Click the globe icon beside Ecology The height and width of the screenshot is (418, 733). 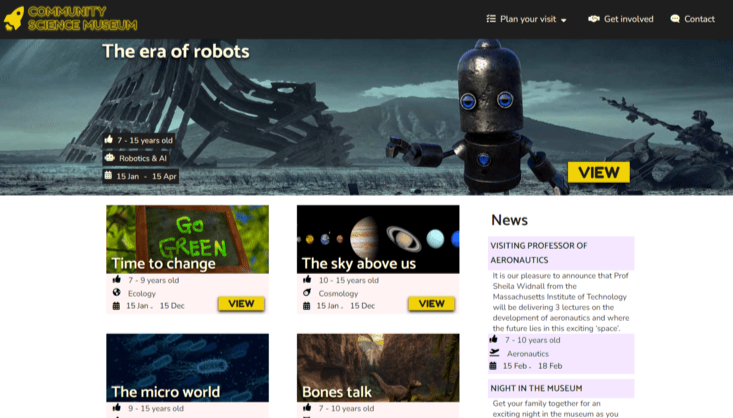116,293
